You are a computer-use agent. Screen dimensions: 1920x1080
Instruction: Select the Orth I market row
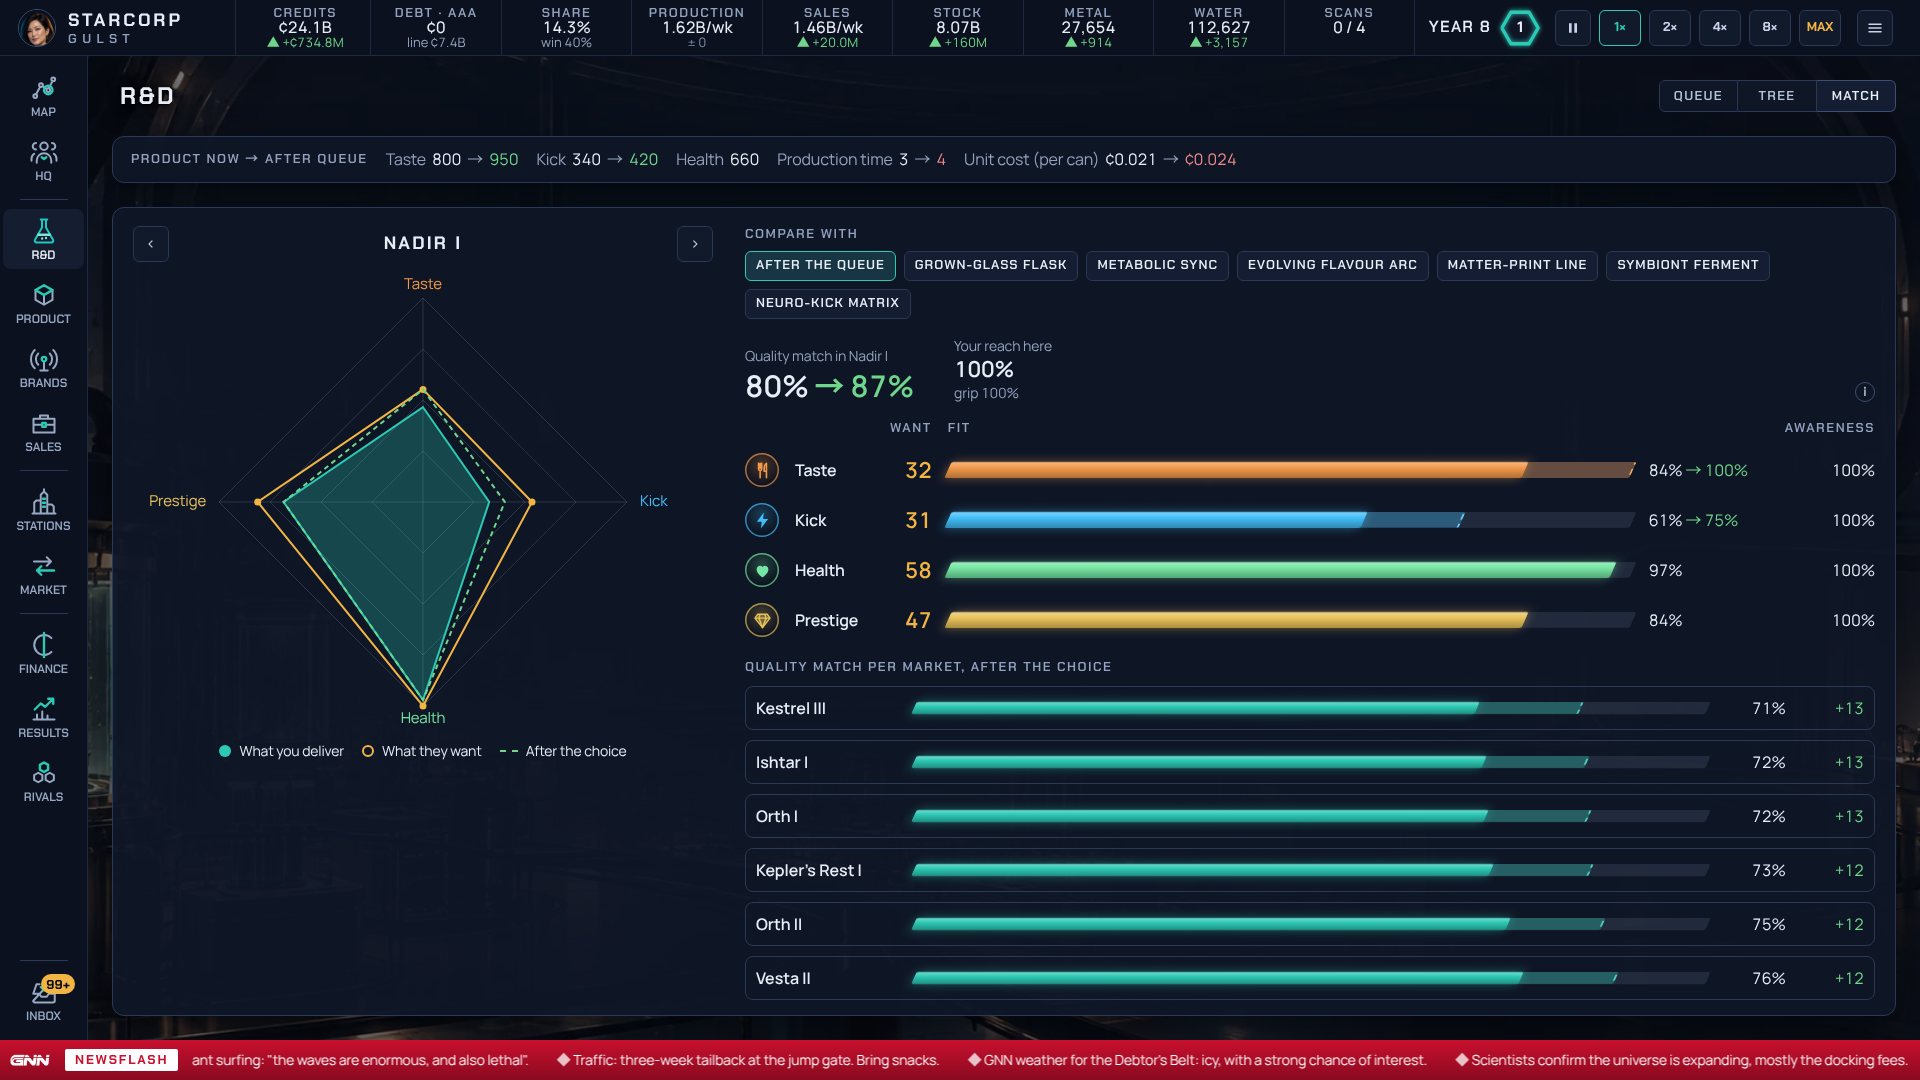pos(1309,816)
